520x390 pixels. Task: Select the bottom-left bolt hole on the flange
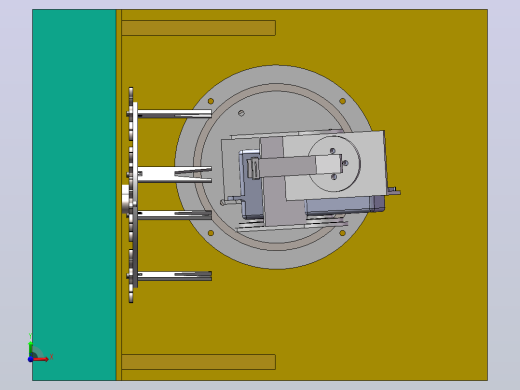(x=211, y=233)
